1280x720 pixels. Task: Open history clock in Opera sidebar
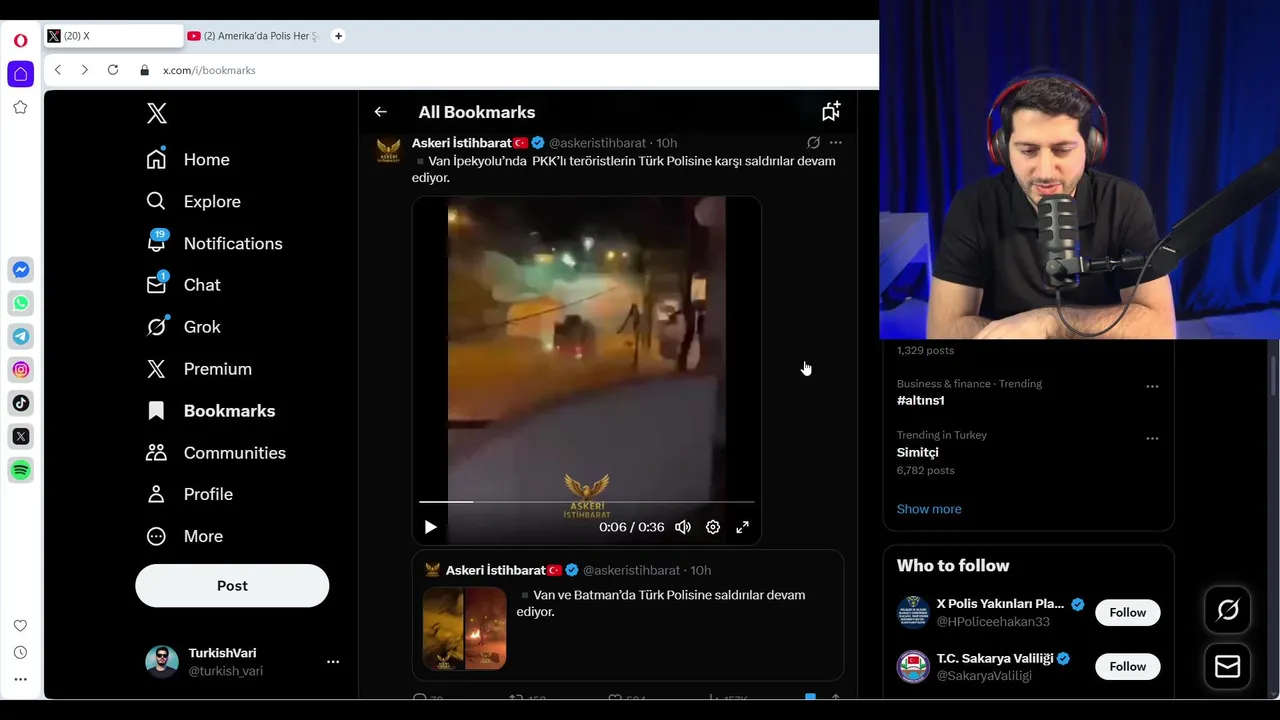[20, 653]
